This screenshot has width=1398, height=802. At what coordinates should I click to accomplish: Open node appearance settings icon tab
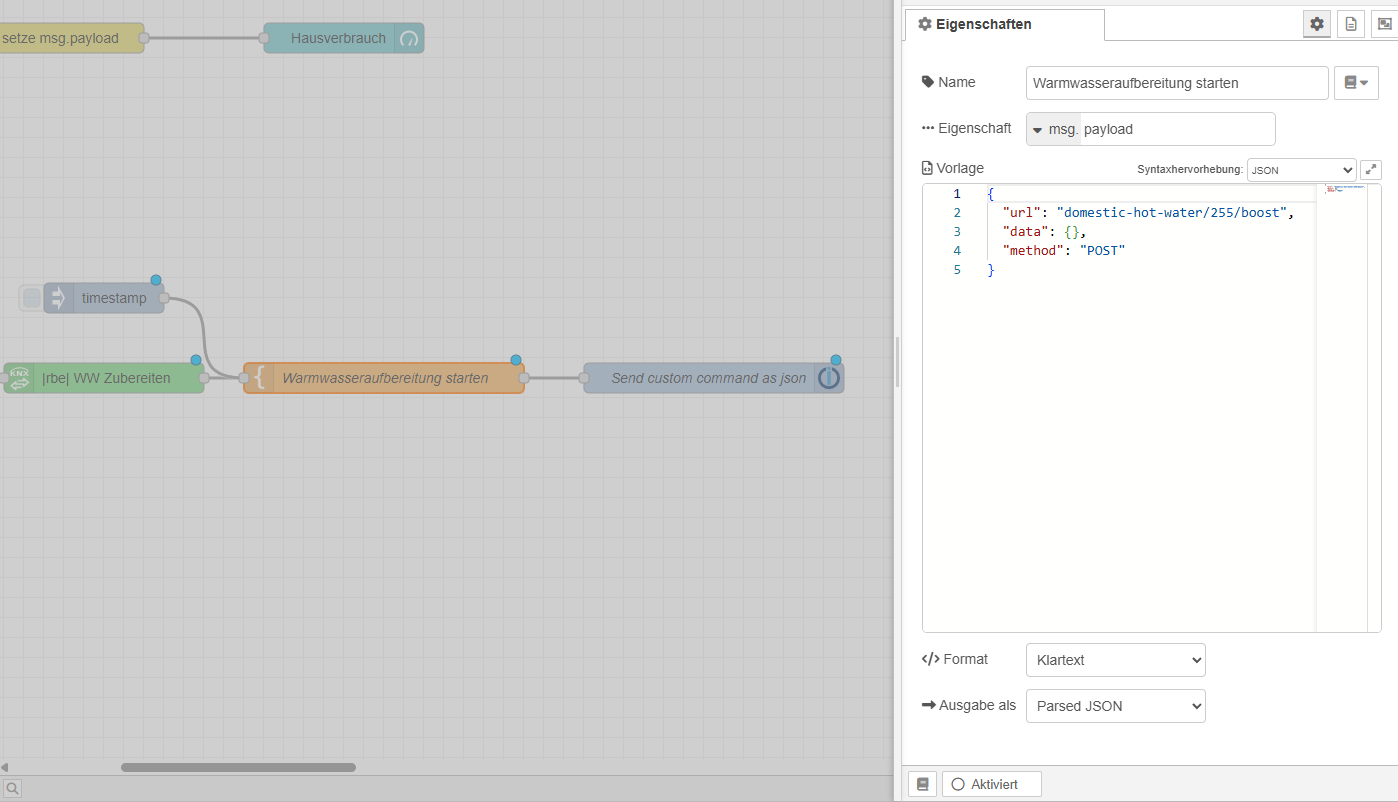coord(1385,24)
